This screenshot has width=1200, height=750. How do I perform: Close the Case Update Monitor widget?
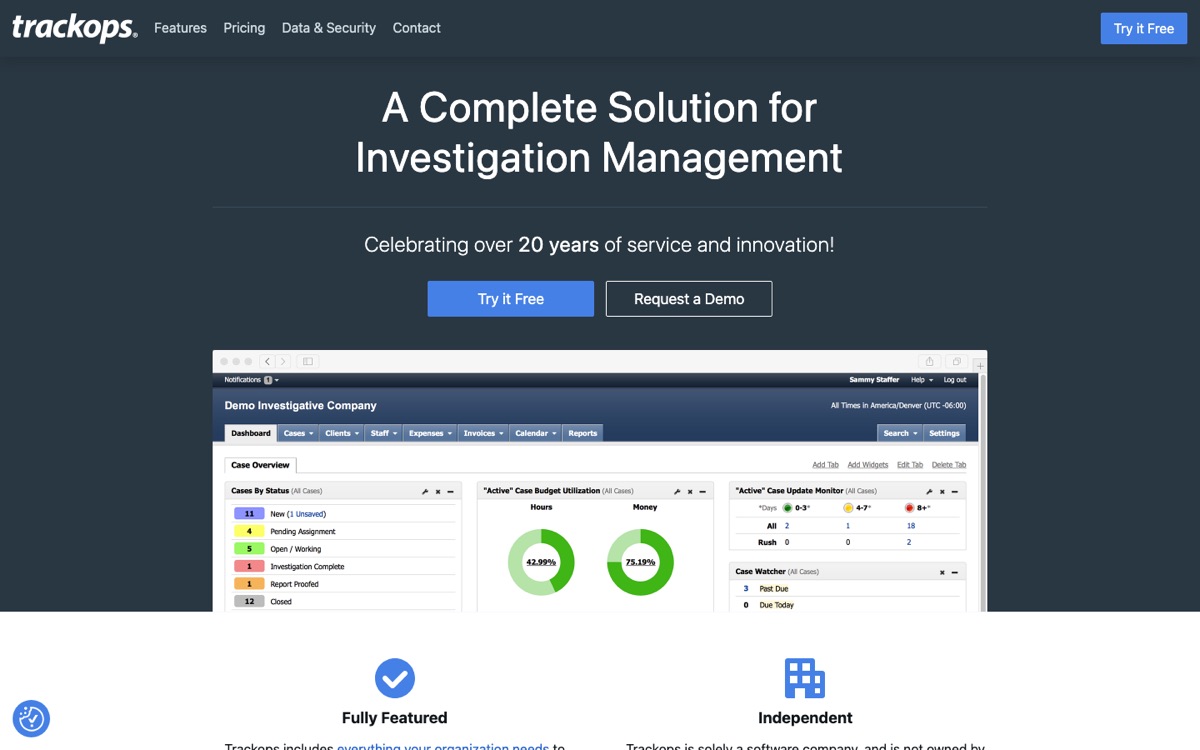[x=942, y=491]
